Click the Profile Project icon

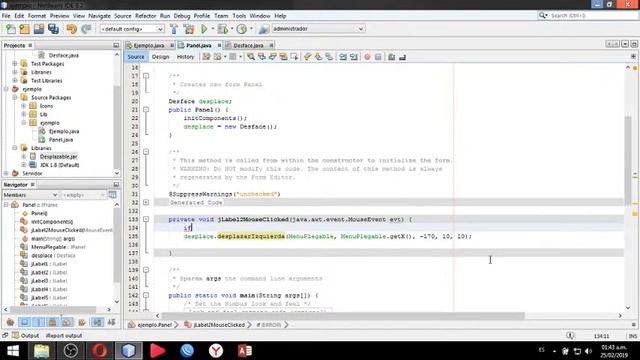click(242, 29)
